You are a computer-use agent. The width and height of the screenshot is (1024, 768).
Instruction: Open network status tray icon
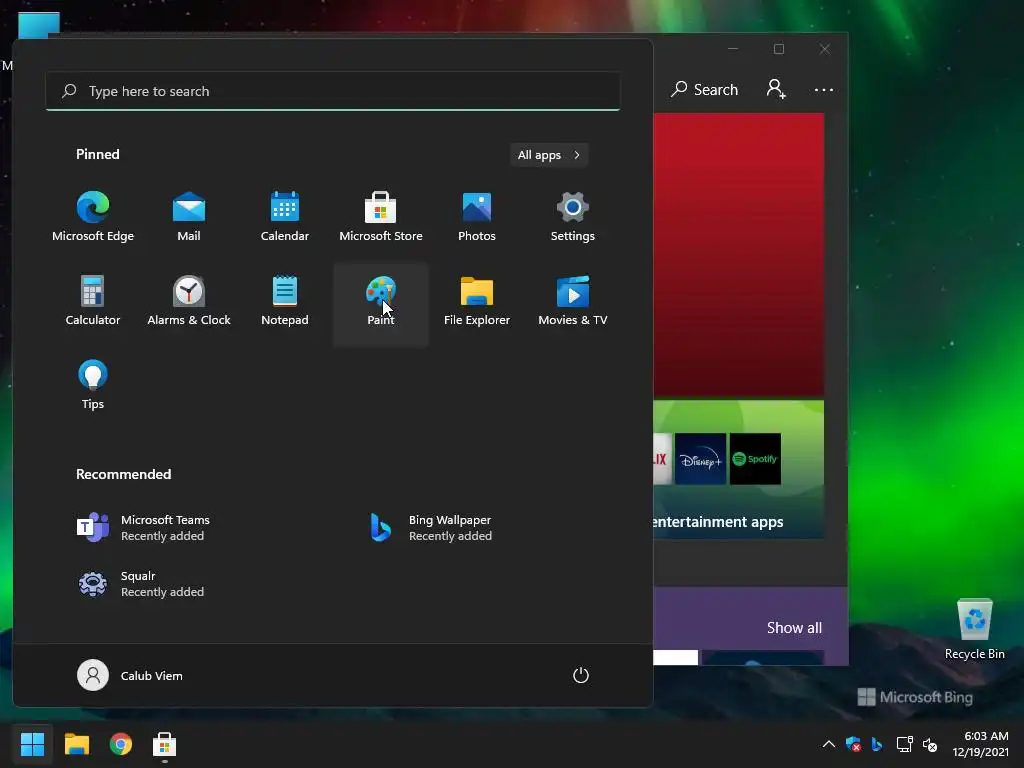point(904,744)
